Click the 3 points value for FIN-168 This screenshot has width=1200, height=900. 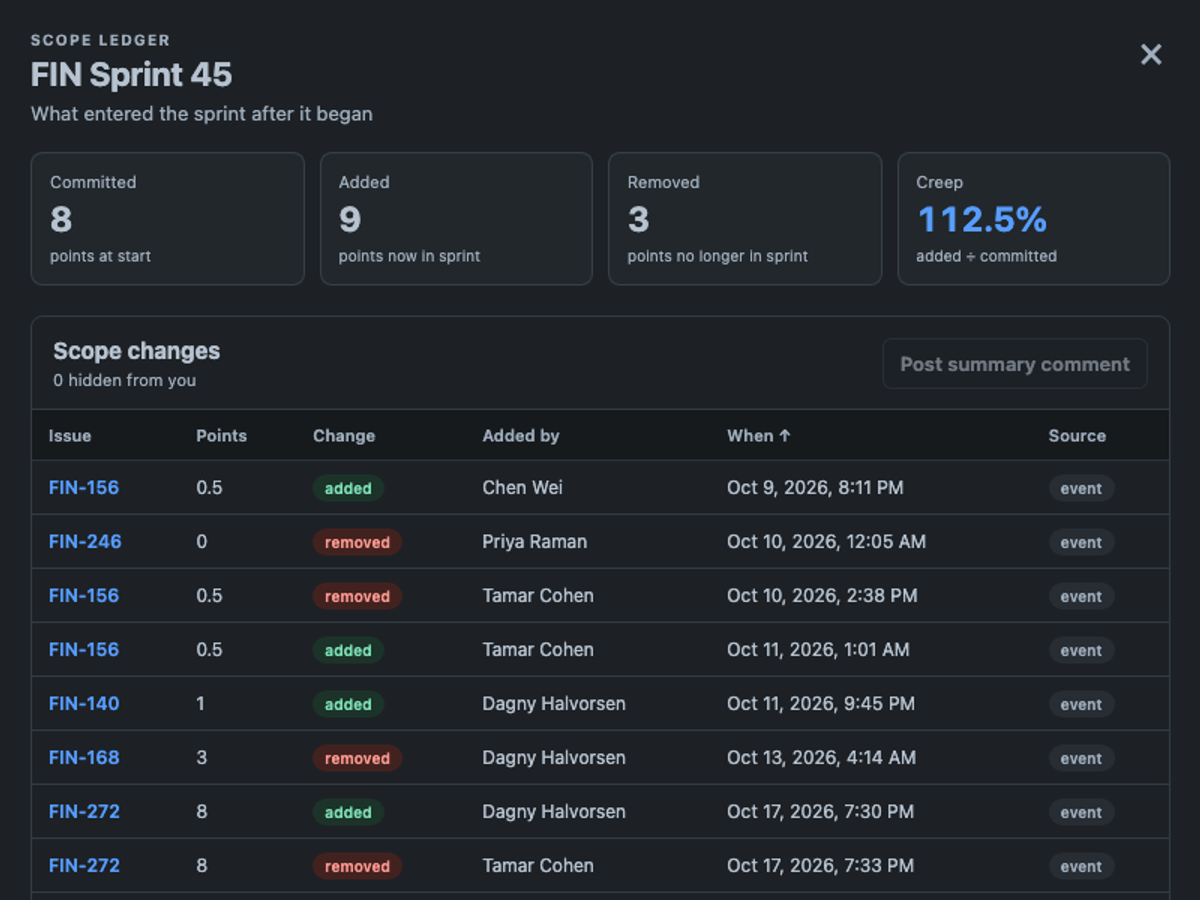[x=202, y=758]
